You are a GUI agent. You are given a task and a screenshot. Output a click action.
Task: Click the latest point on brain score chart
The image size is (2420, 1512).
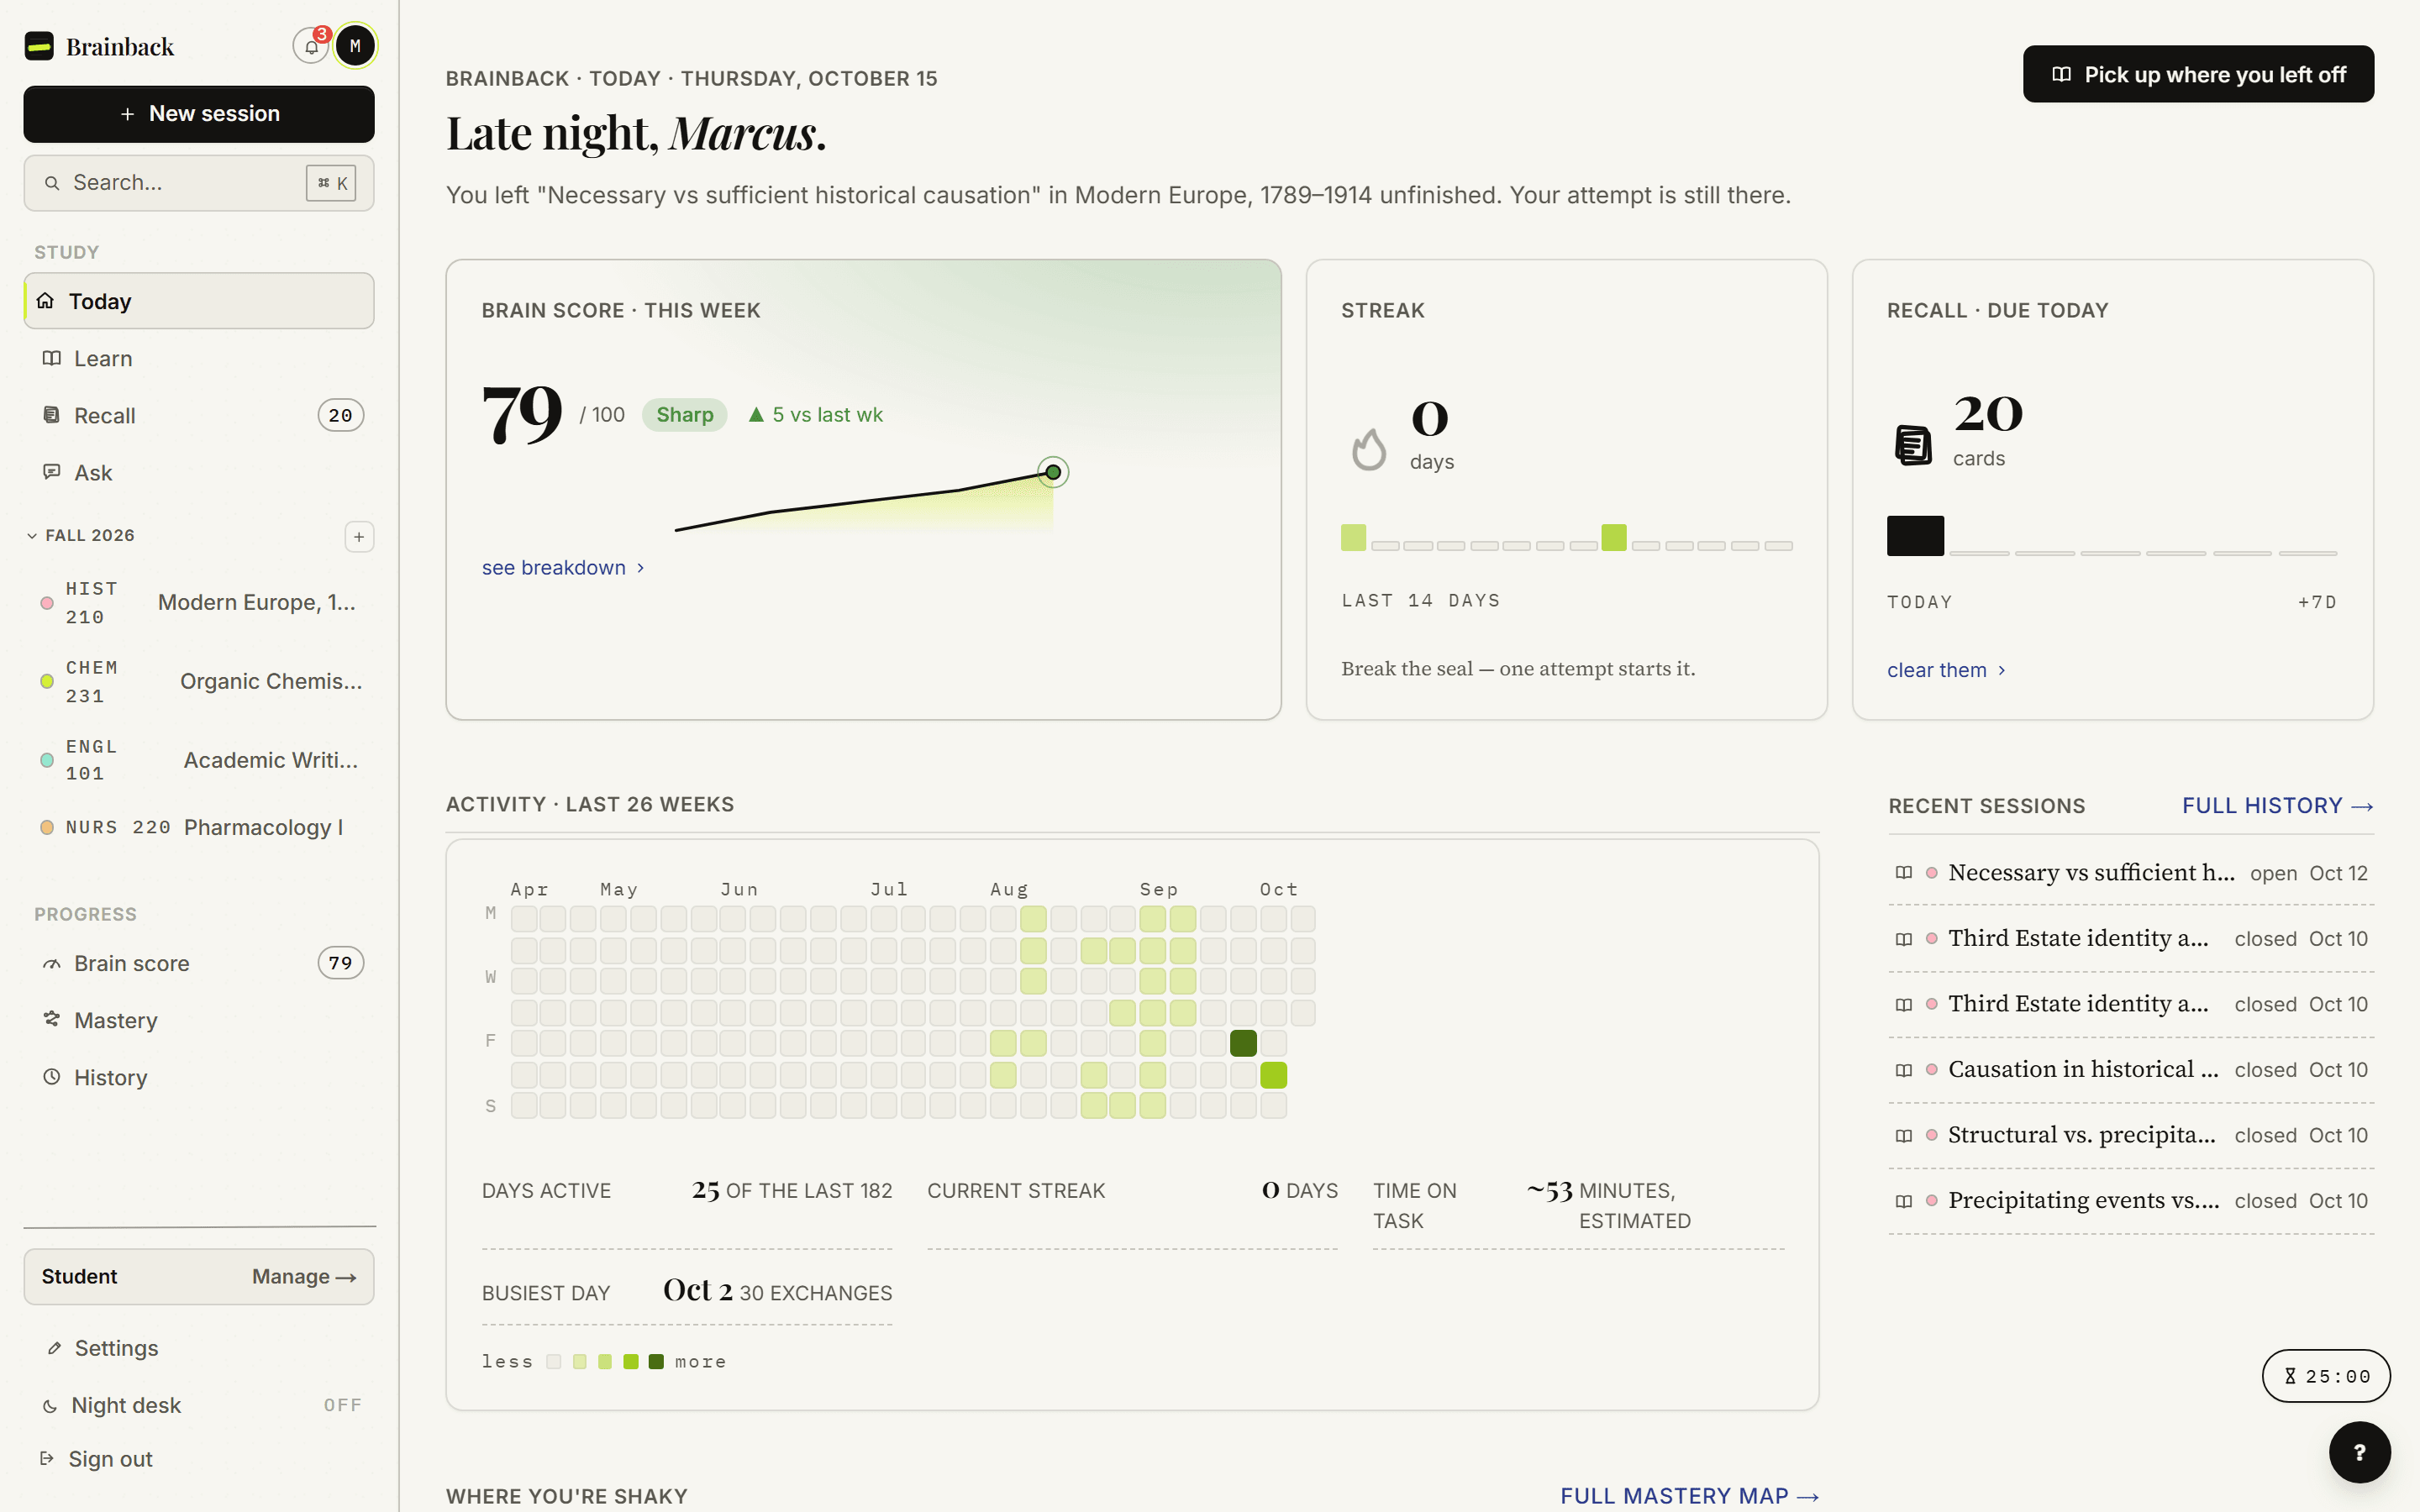tap(1053, 472)
